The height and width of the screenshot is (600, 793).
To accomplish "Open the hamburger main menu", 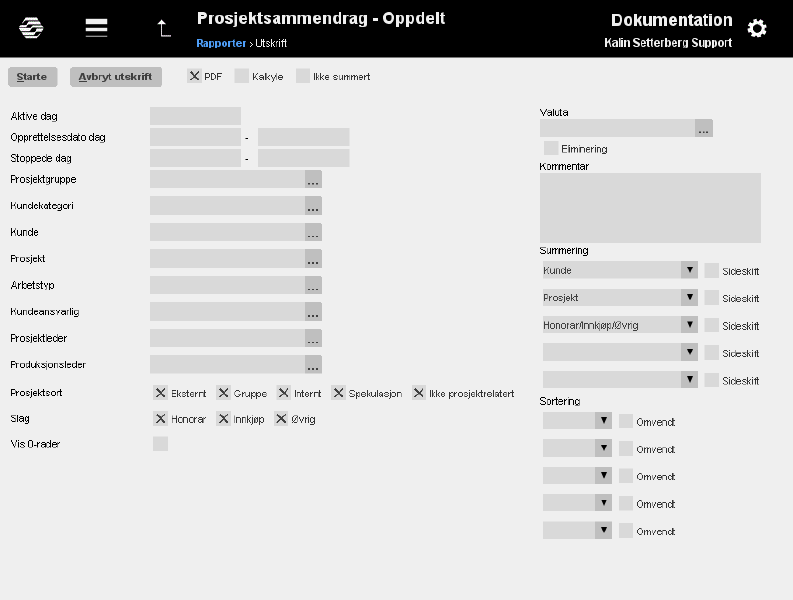I will (x=96, y=27).
